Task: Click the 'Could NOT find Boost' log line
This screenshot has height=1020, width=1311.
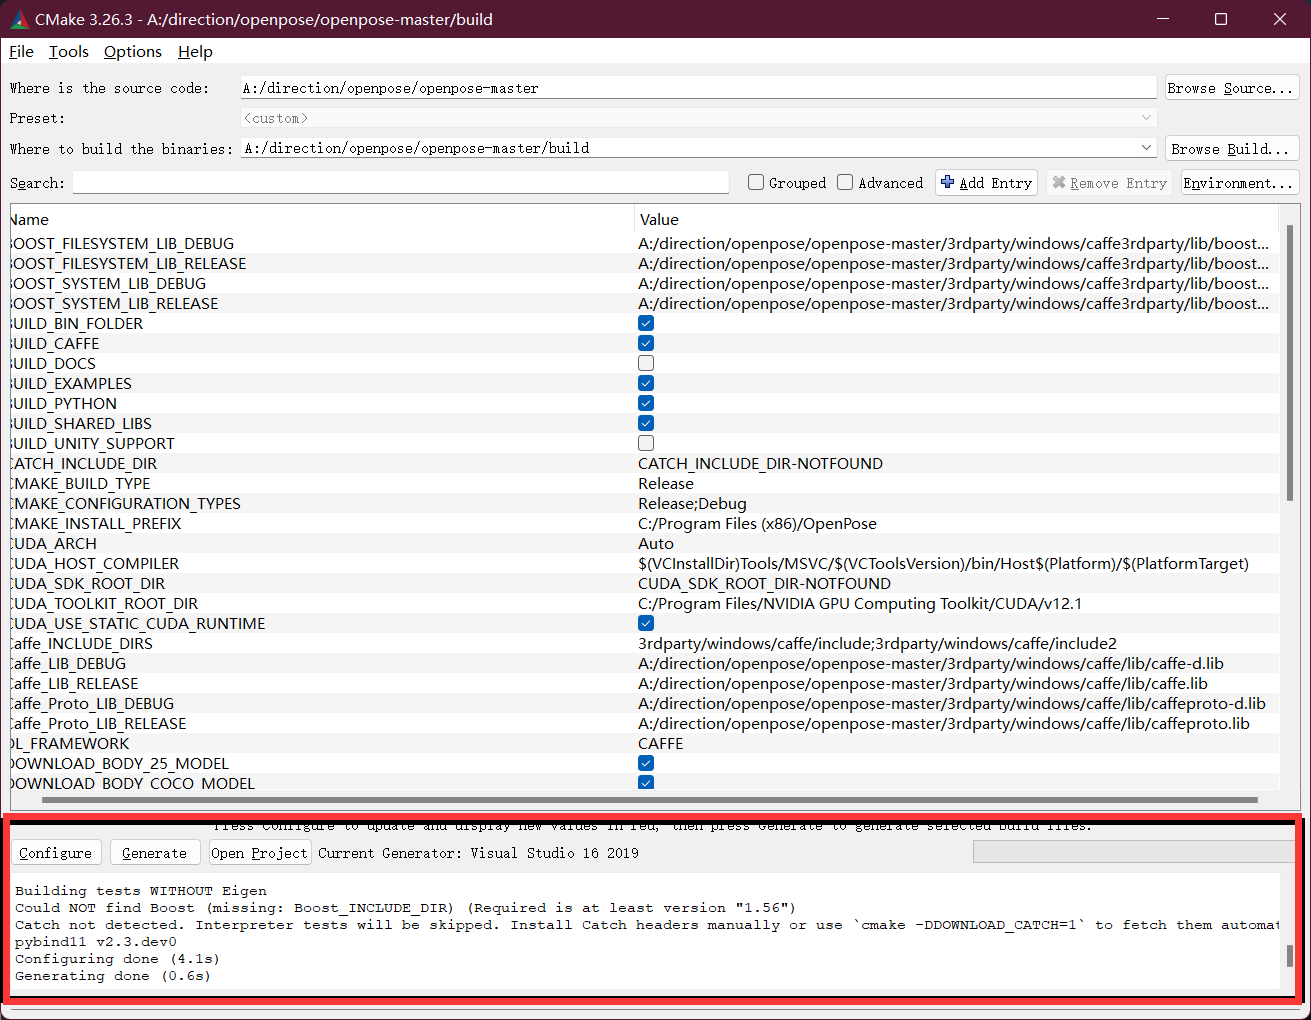Action: [x=405, y=908]
